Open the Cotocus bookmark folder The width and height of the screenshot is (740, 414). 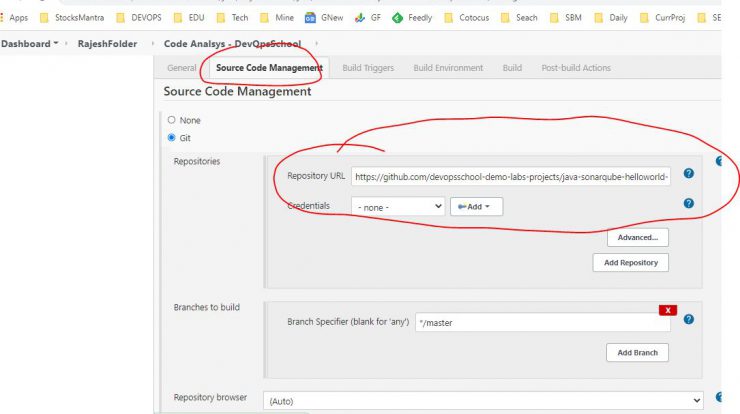(x=467, y=18)
